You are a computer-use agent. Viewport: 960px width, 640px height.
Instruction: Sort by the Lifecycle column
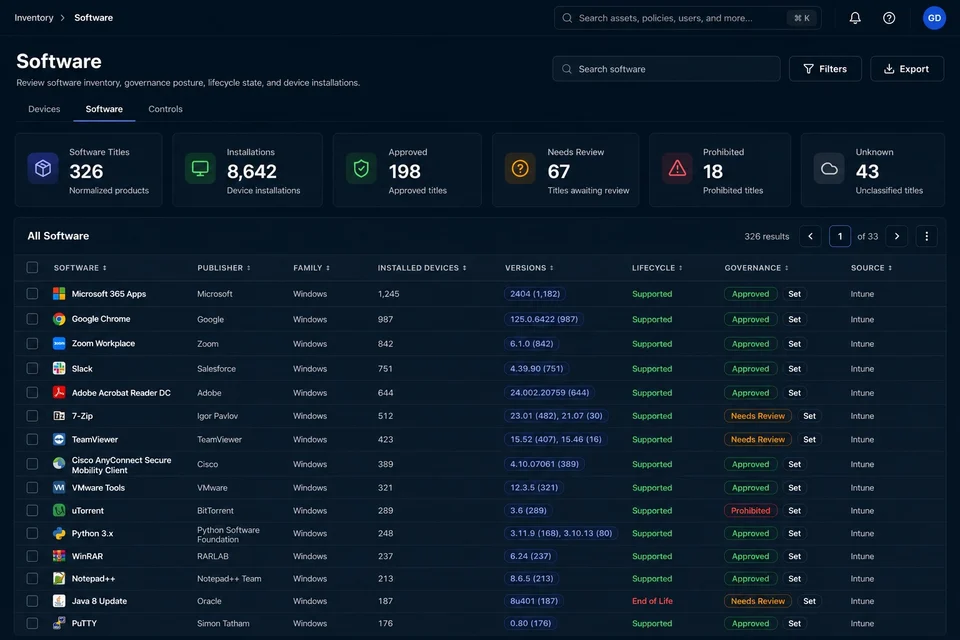(657, 268)
